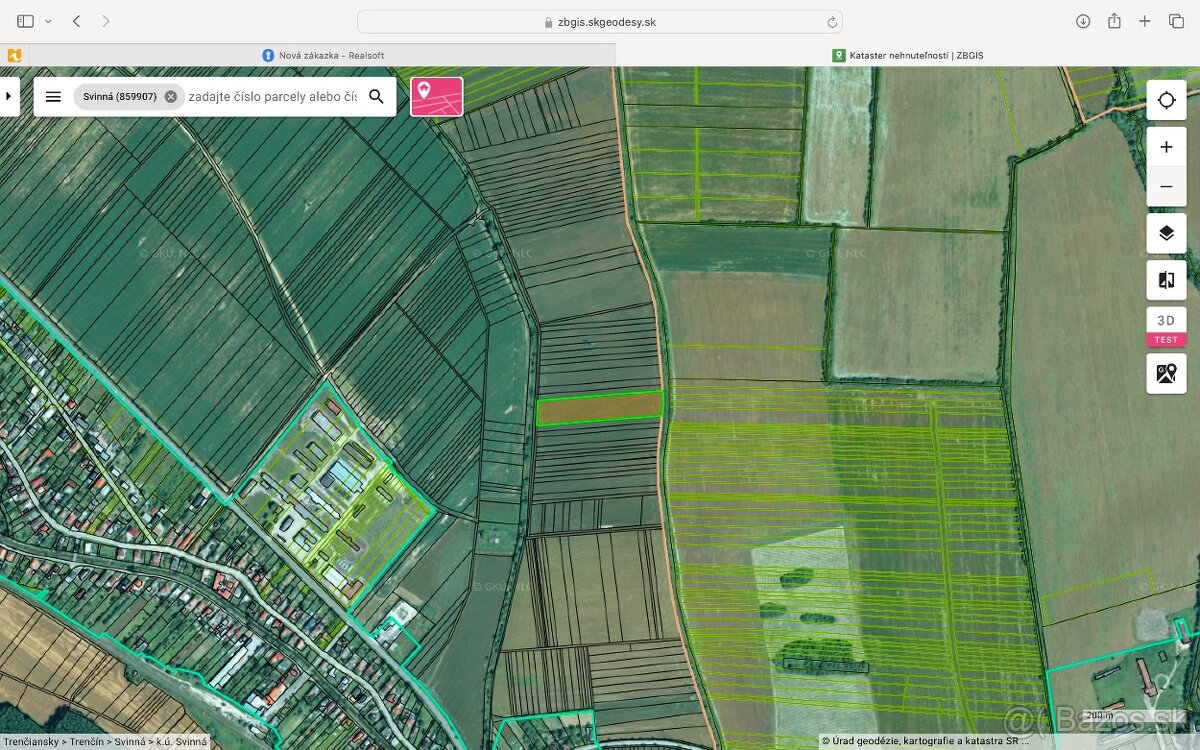Open the hamburger menu
Screen dimensions: 1200x750
pos(54,97)
